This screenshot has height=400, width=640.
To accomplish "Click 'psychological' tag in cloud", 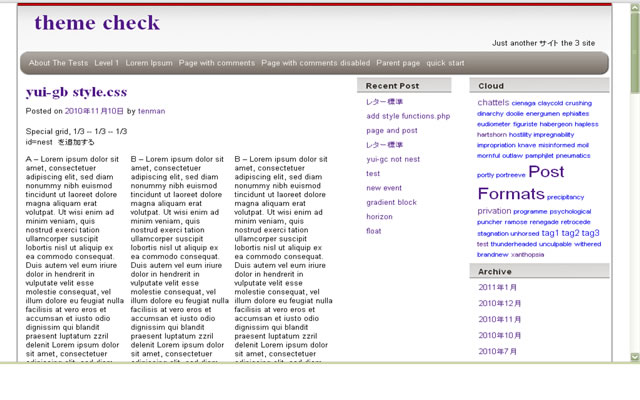I will (570, 211).
